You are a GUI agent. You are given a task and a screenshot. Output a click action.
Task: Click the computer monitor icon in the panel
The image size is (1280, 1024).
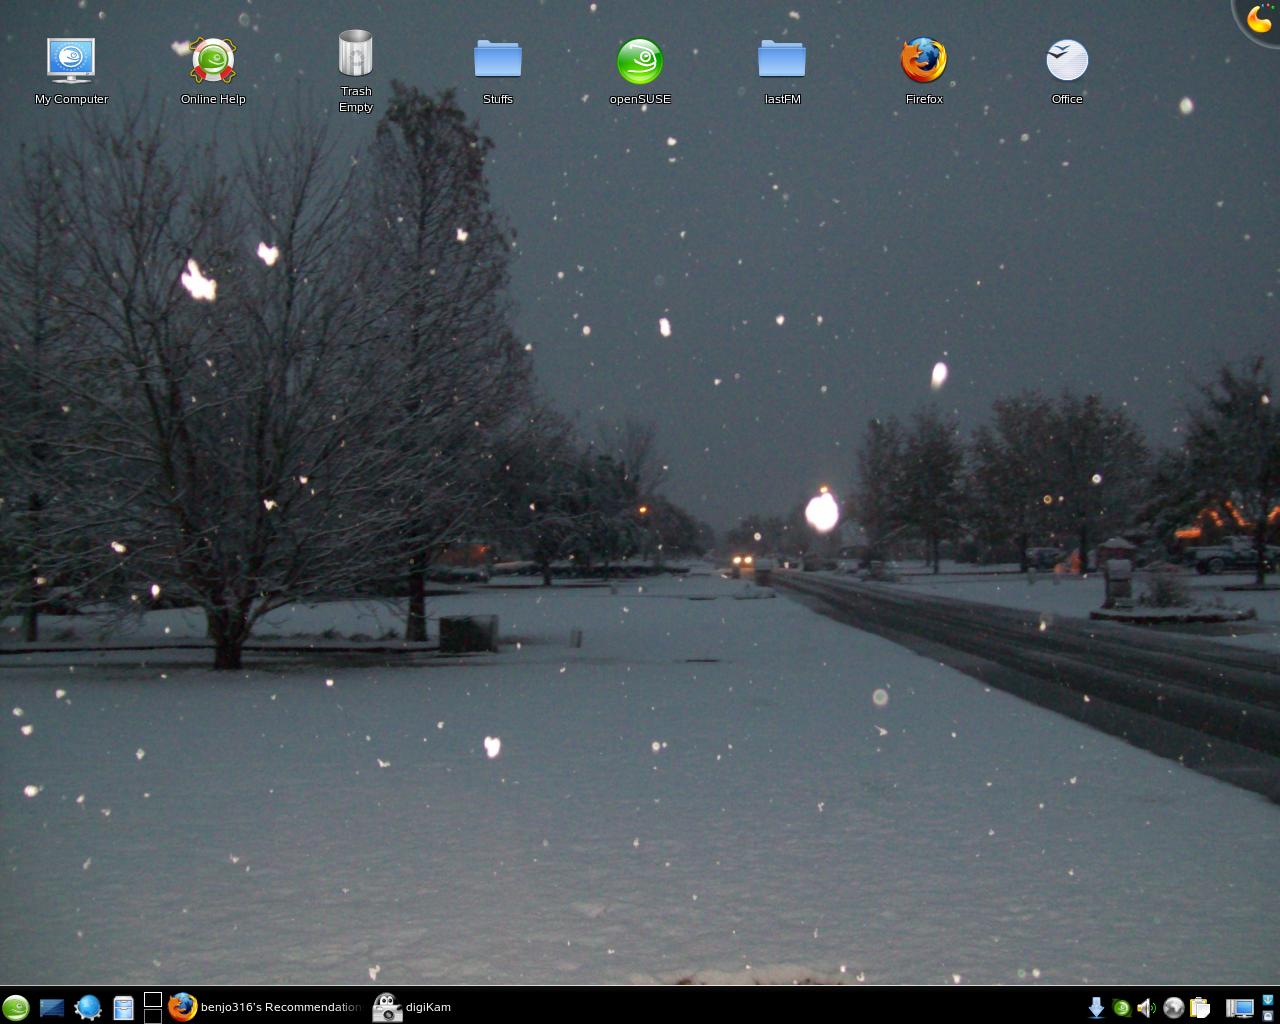point(1240,1008)
